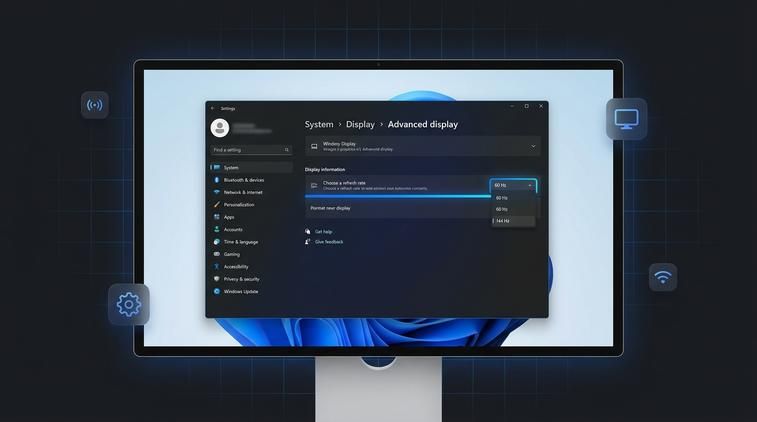
Task: Open the Accounts settings section
Action: 233,229
